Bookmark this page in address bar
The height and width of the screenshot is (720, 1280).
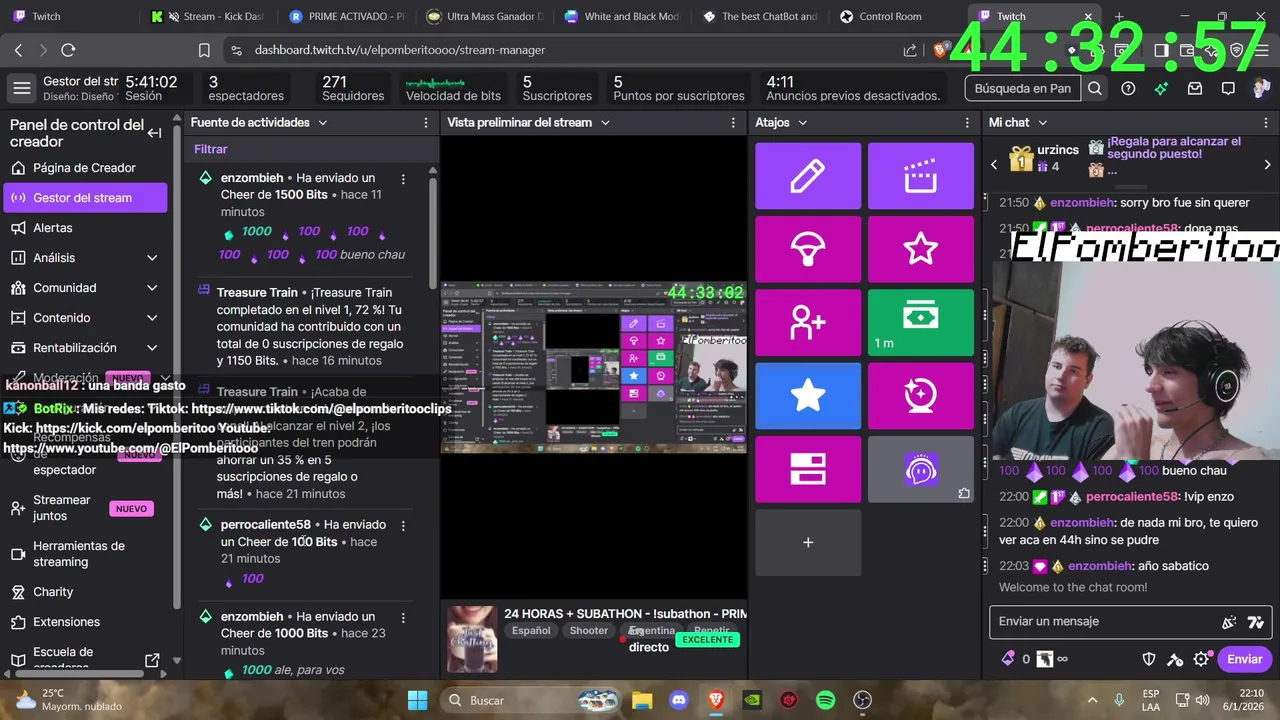[204, 50]
